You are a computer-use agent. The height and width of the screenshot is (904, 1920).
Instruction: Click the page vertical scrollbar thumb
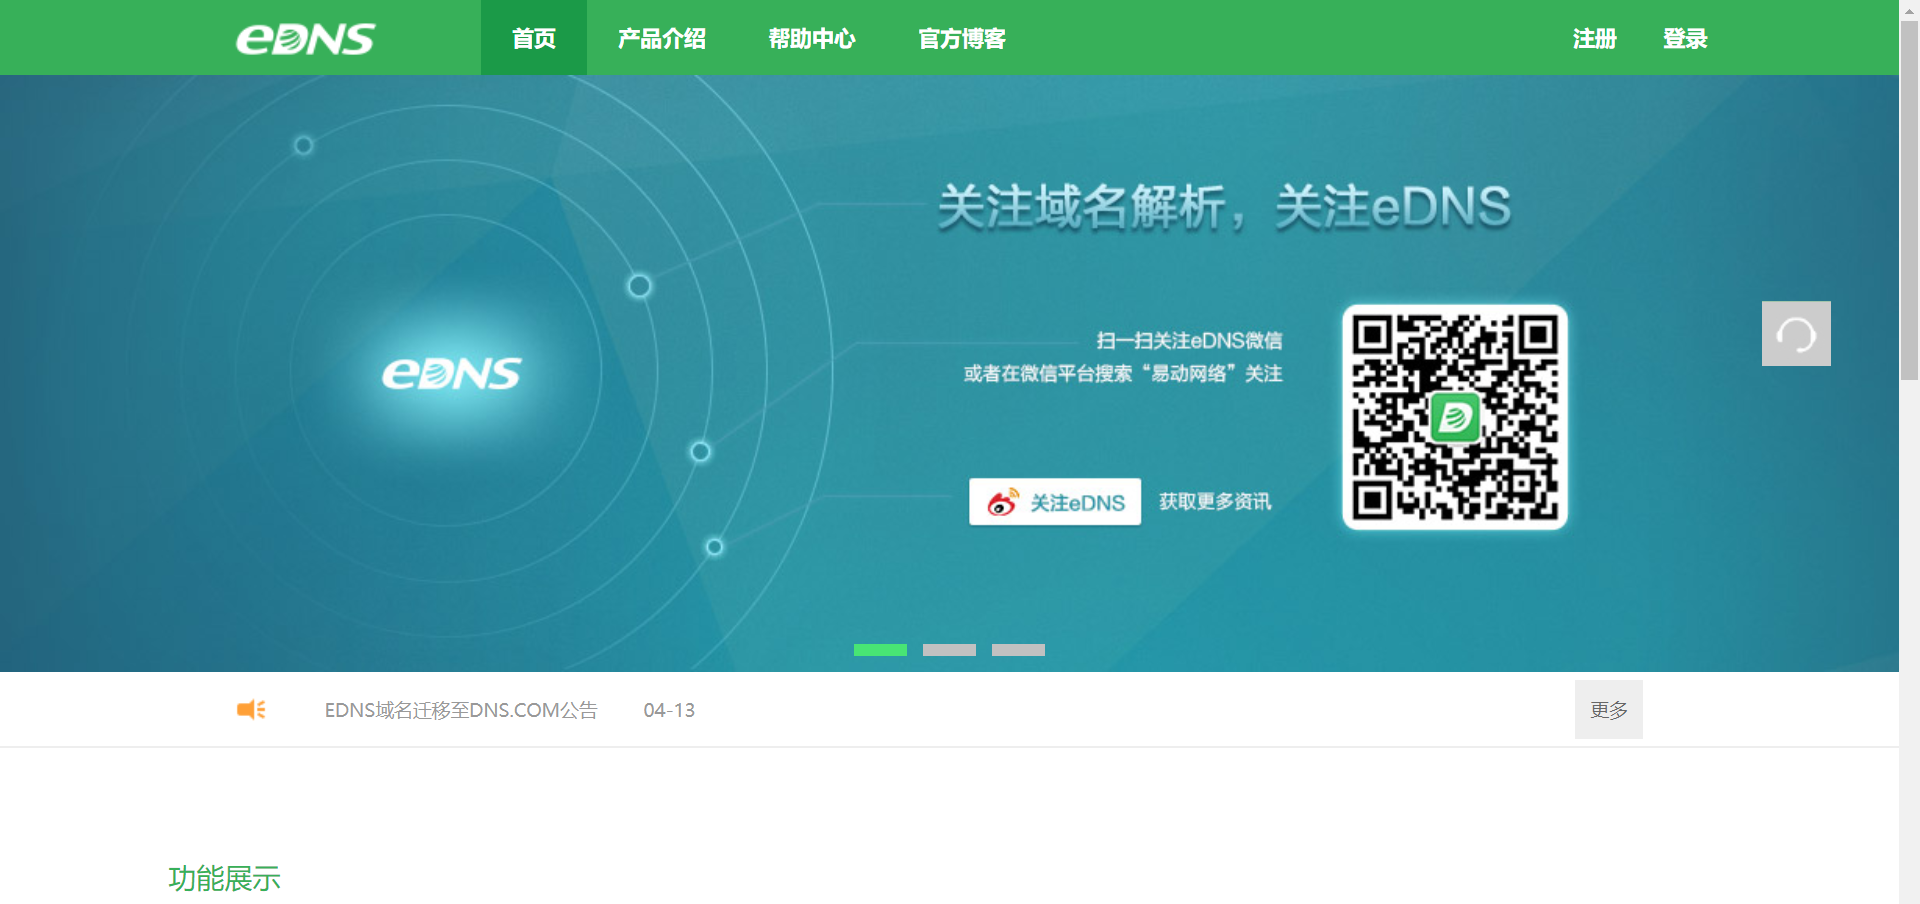coord(1910,200)
